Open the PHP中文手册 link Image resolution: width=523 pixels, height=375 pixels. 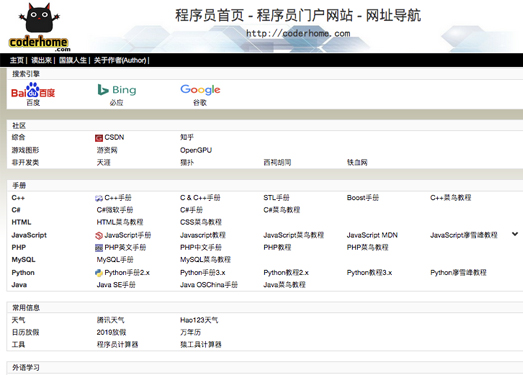coord(201,248)
